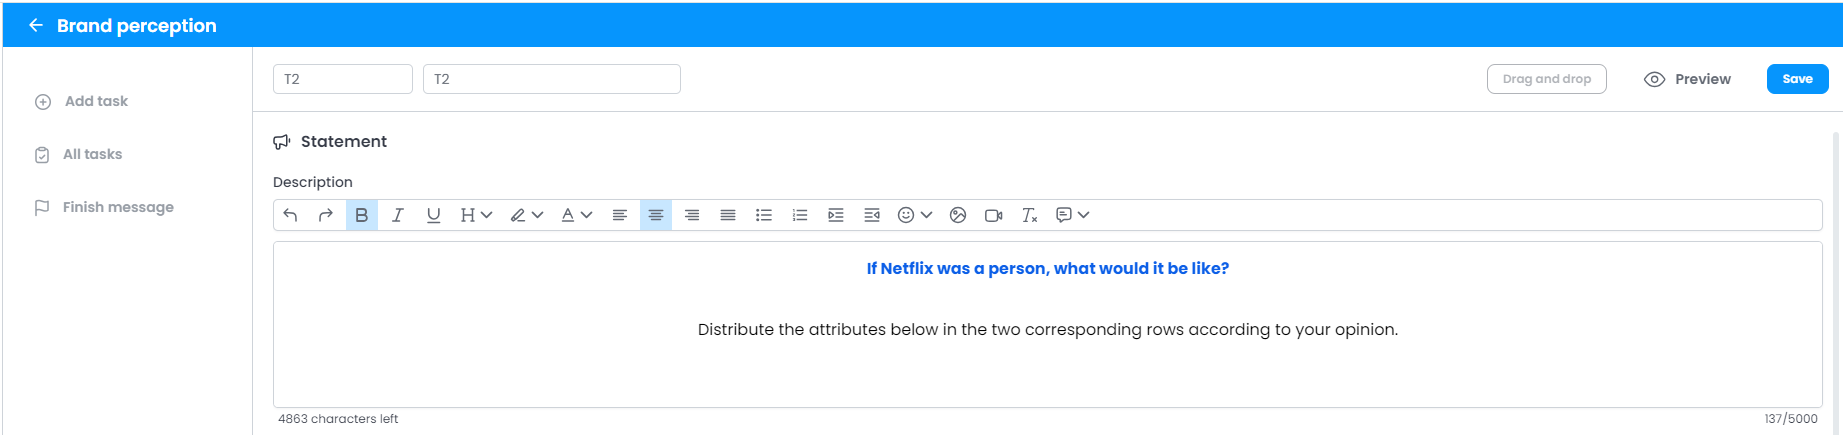Viewport: 1843px width, 435px height.
Task: Insert an image into description
Action: click(x=958, y=215)
